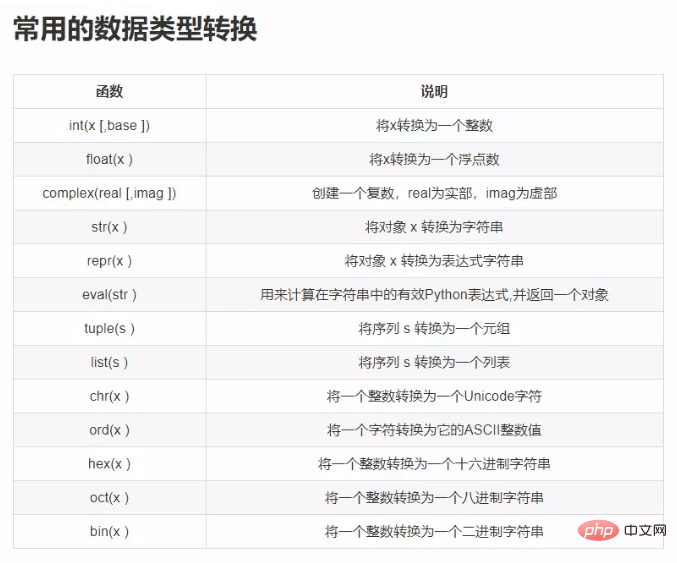Click the text 将对象 x 转换为字符串
This screenshot has width=677, height=563.
point(434,227)
